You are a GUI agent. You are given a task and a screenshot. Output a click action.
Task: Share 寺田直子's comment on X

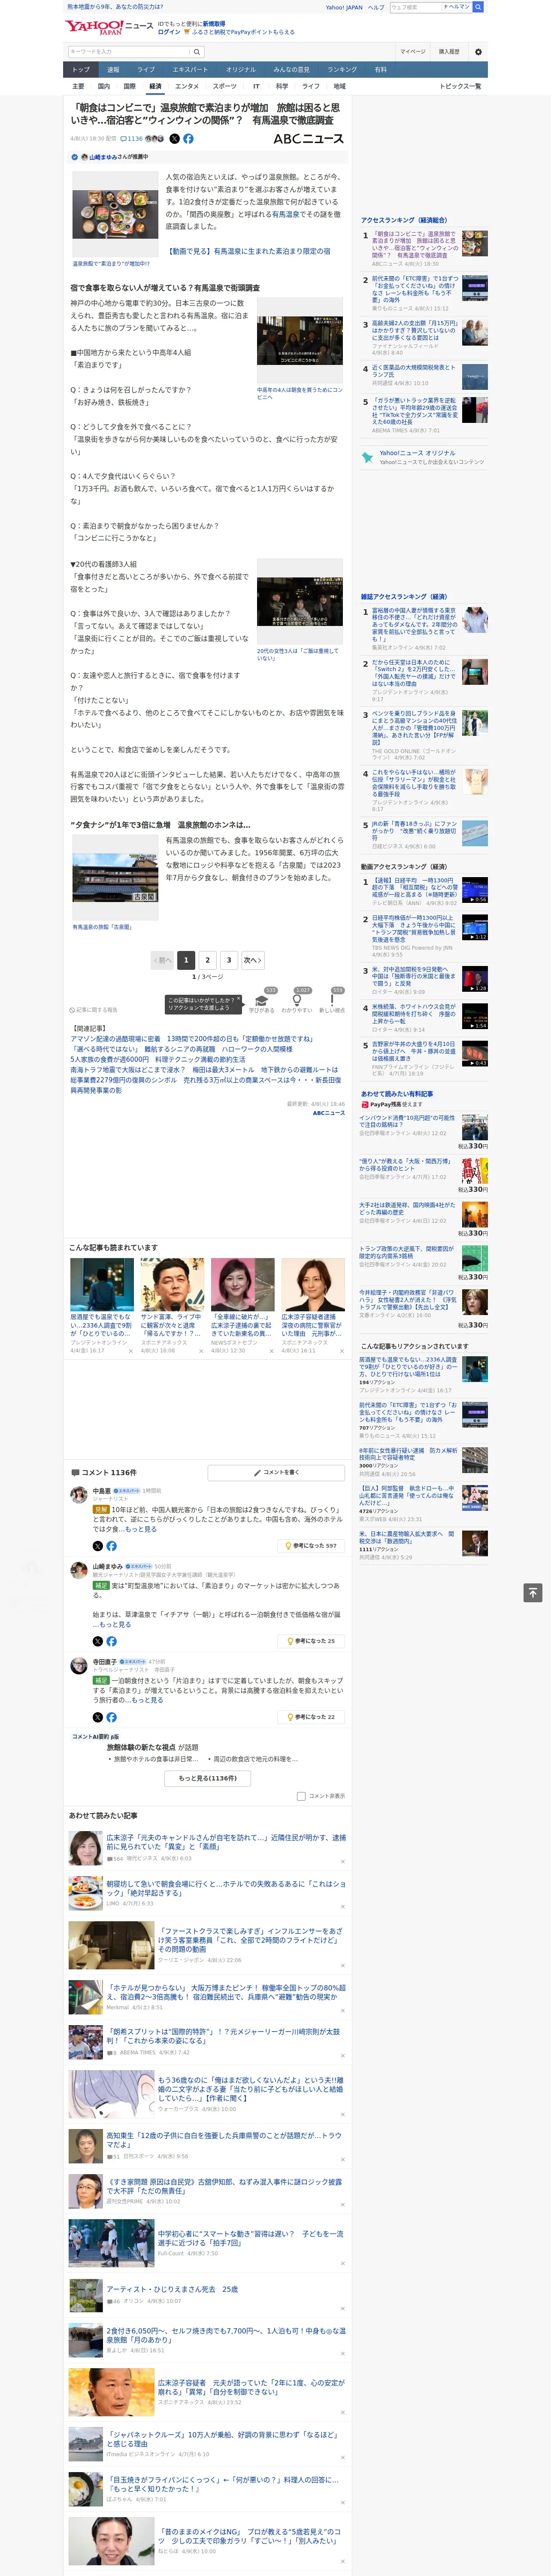(x=98, y=1717)
